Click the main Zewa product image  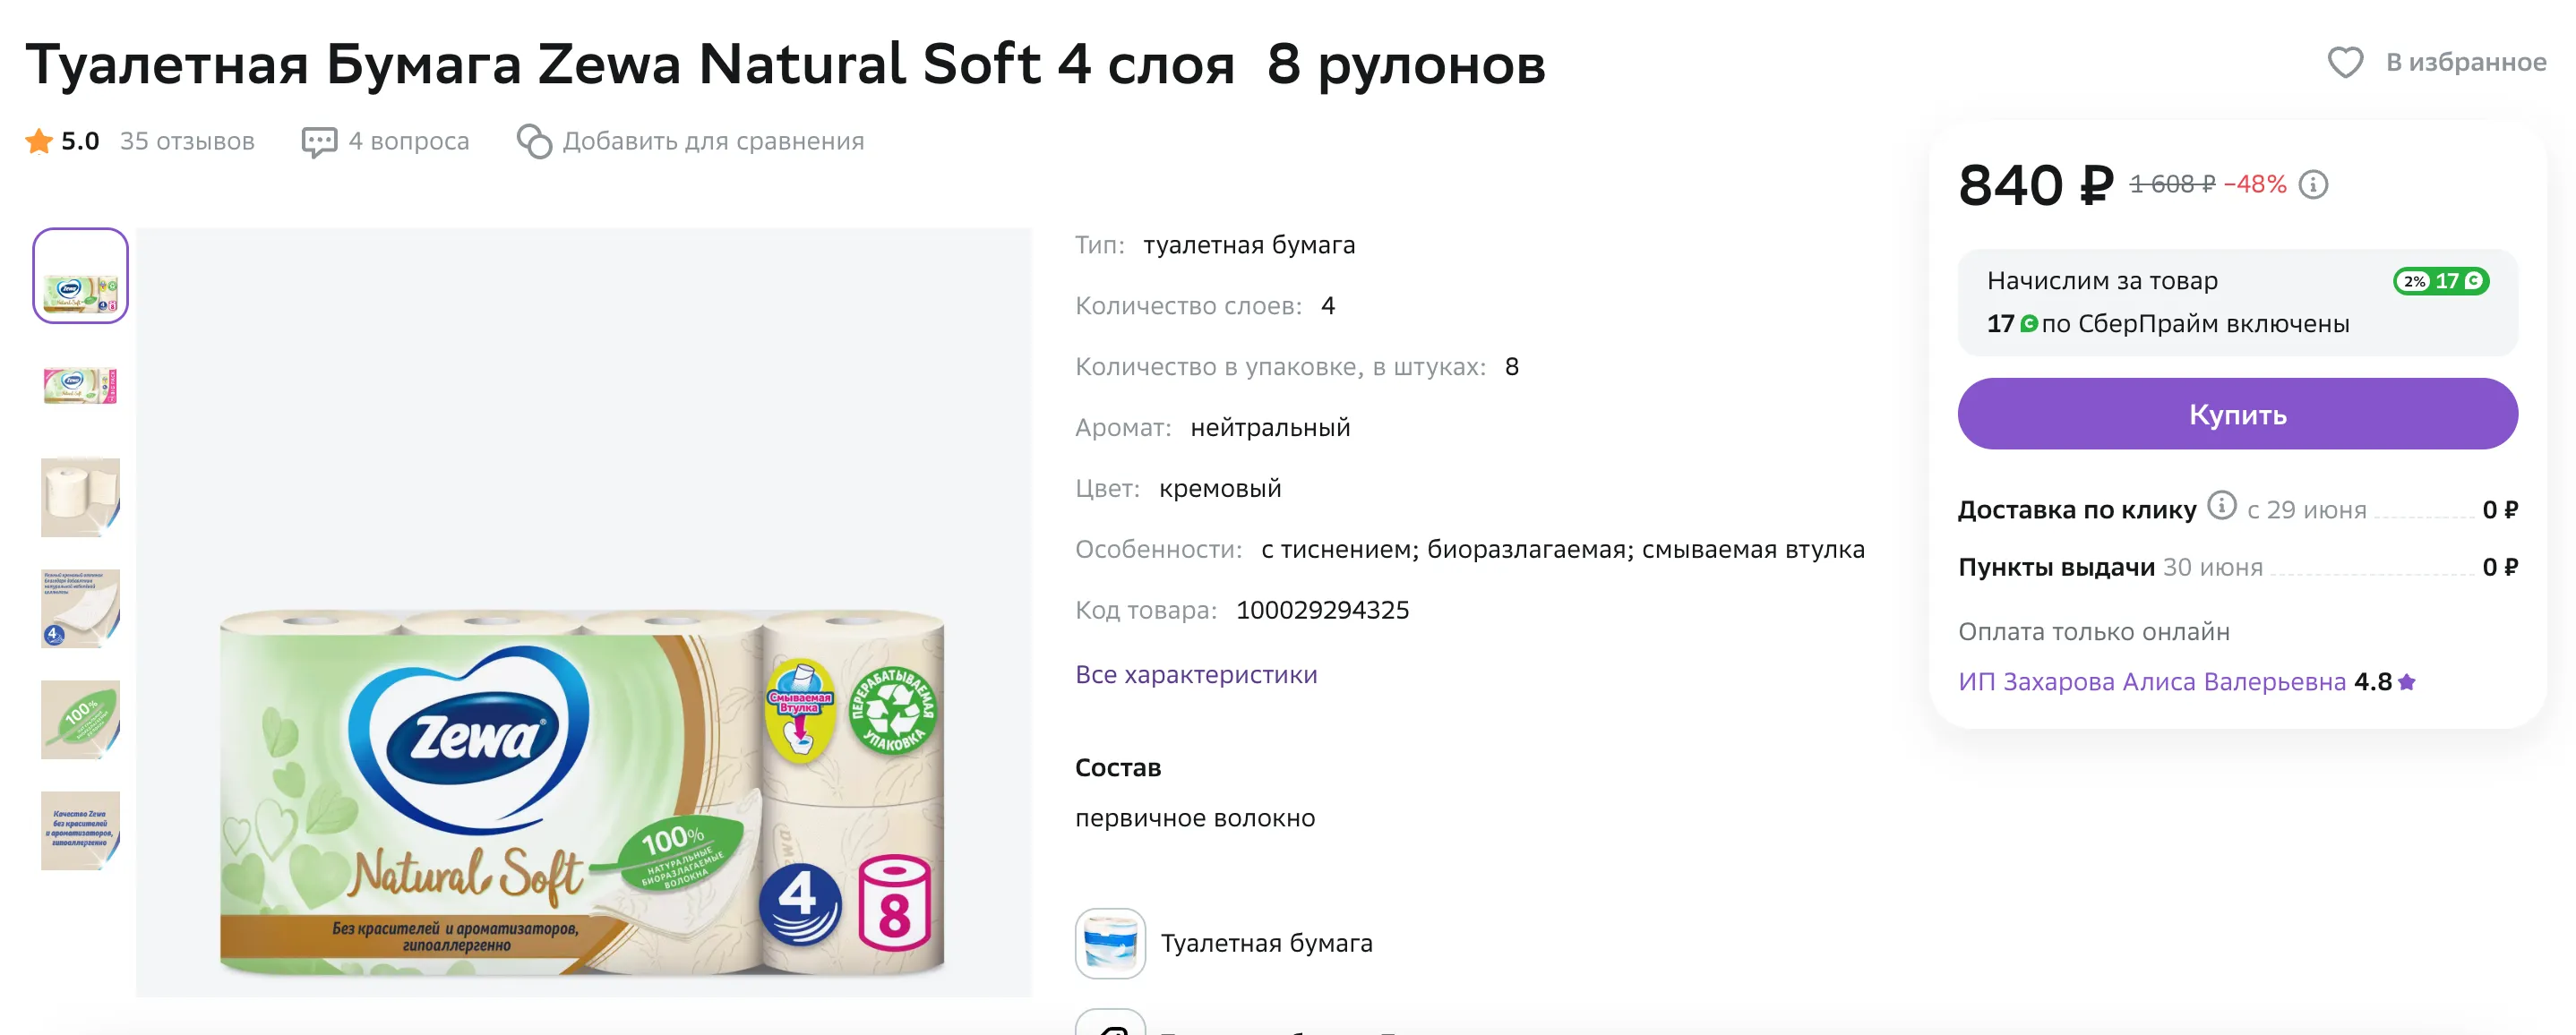583,790
